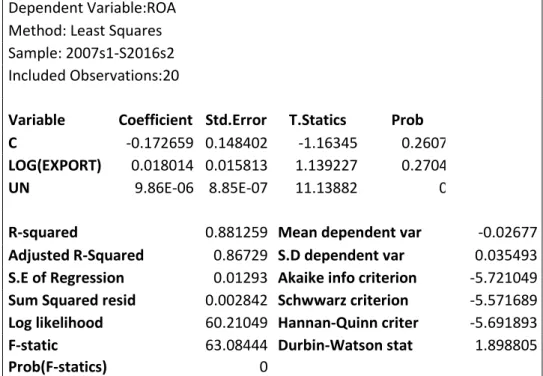The image size is (543, 376).
Task: Select the LOG(EXPORT) variable row label
Action: pyautogui.click(x=55, y=165)
